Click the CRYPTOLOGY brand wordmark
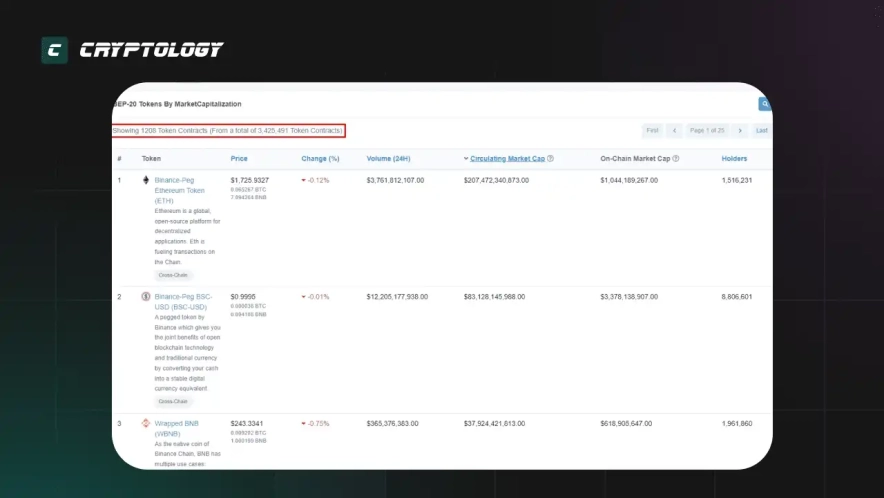 click(x=151, y=50)
